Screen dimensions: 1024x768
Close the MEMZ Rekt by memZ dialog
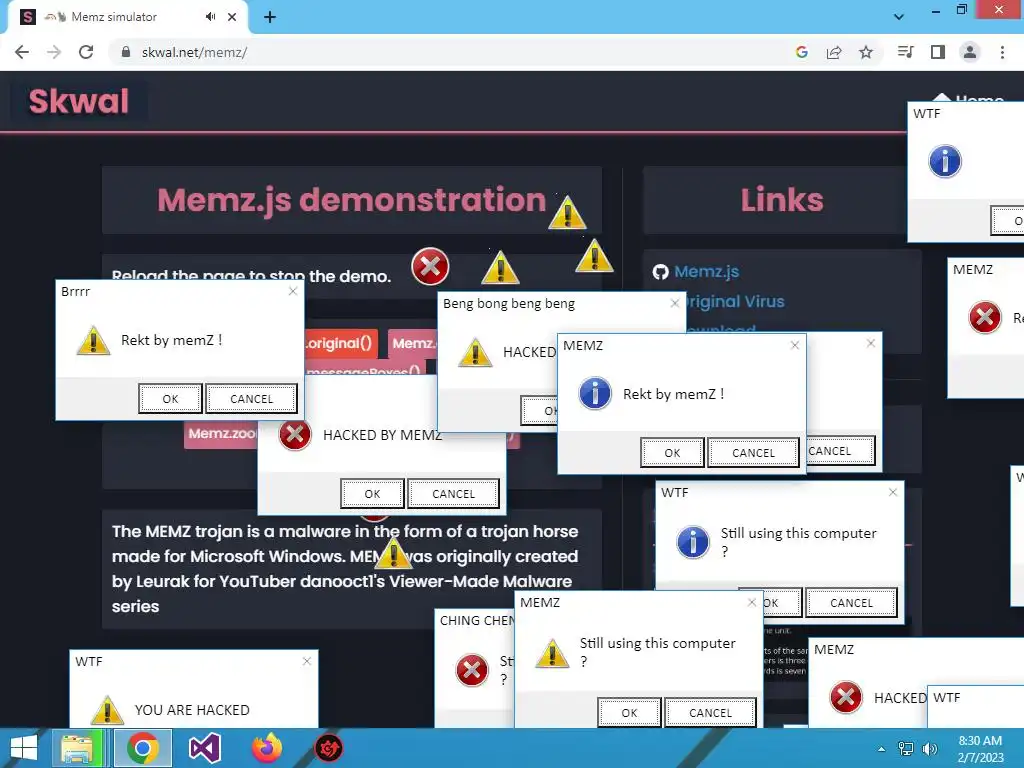[795, 345]
